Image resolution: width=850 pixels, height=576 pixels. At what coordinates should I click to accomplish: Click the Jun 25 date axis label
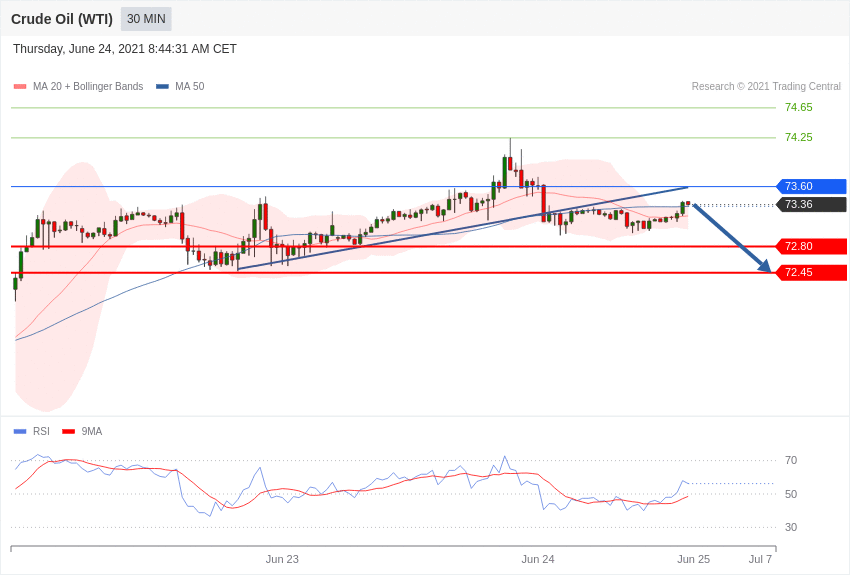693,559
